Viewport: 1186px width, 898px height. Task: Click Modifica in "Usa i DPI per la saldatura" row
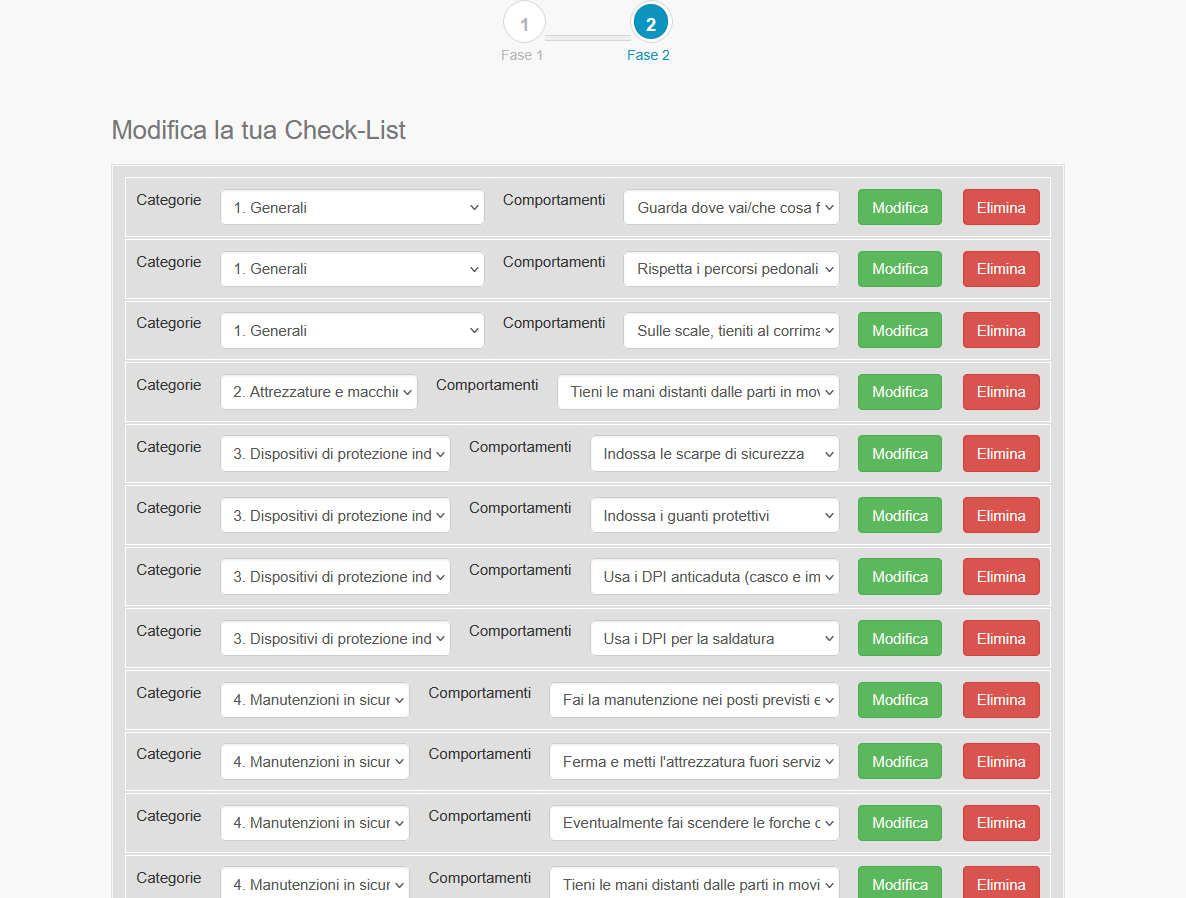coord(899,639)
